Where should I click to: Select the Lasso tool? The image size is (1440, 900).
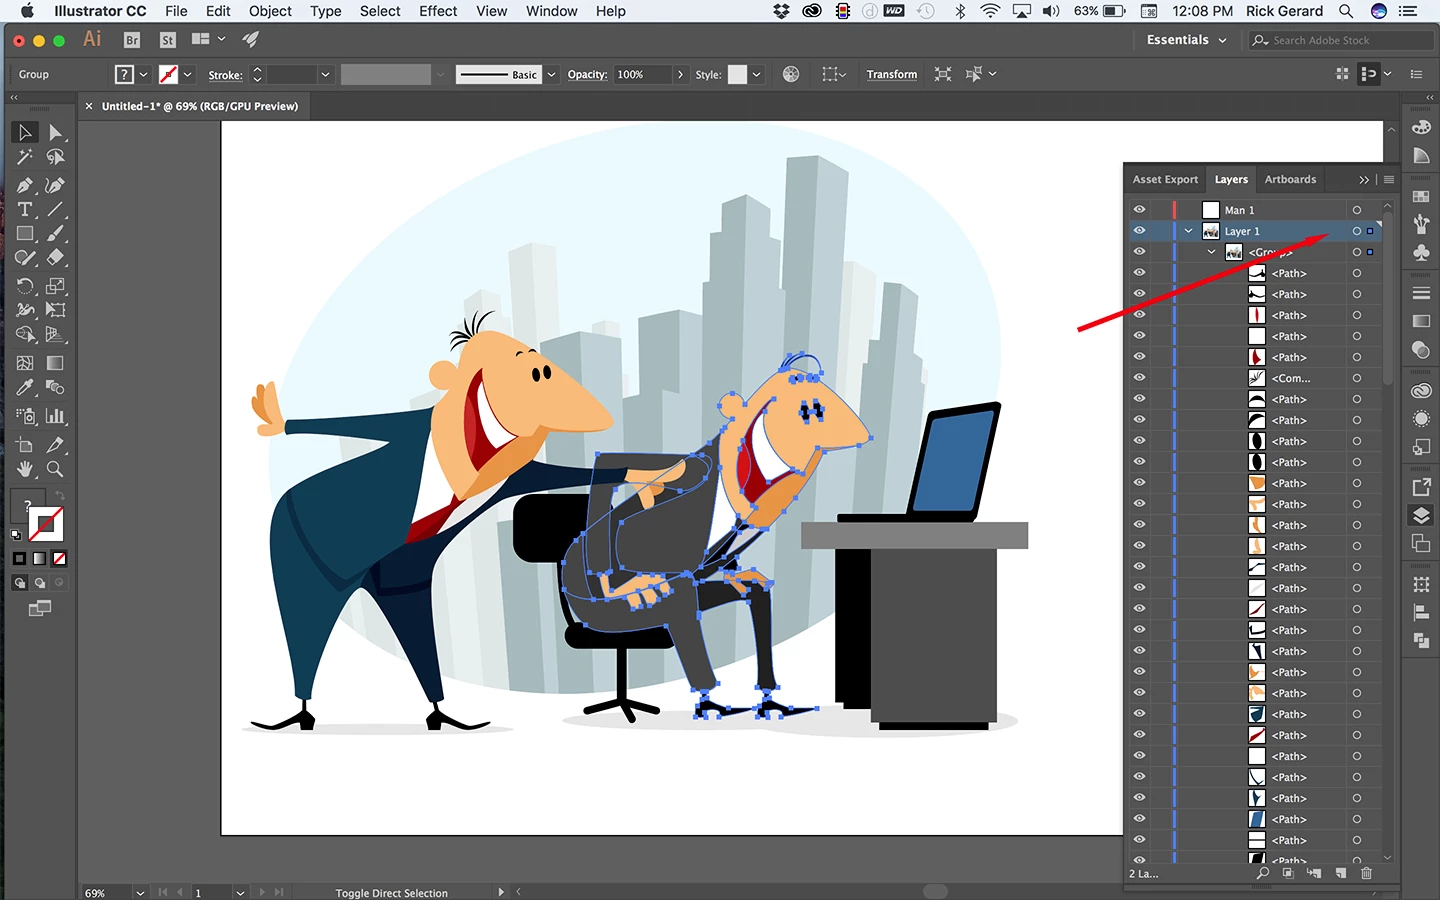coord(55,157)
